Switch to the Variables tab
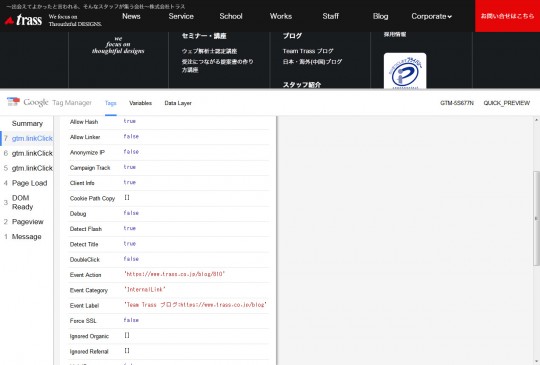The height and width of the screenshot is (365, 540). click(x=140, y=103)
